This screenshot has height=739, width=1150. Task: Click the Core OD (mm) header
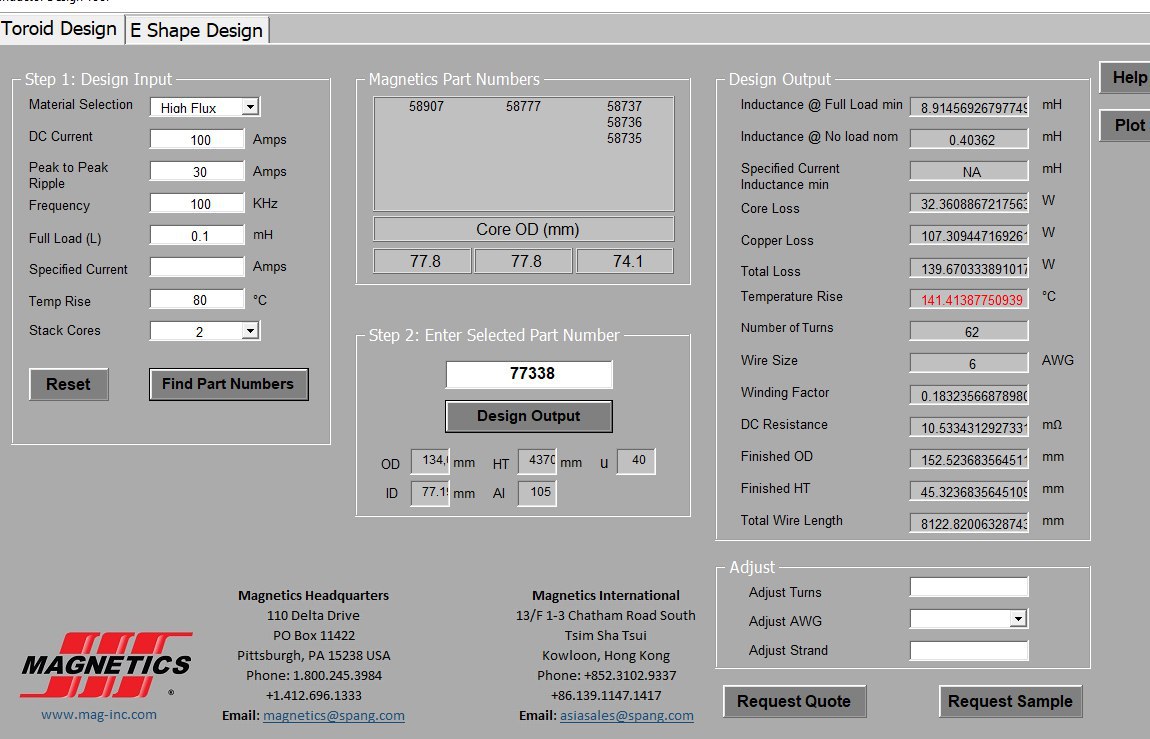point(524,229)
